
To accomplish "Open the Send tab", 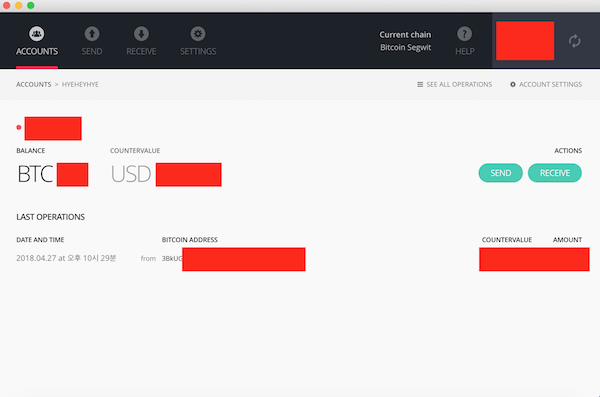I will pyautogui.click(x=92, y=41).
